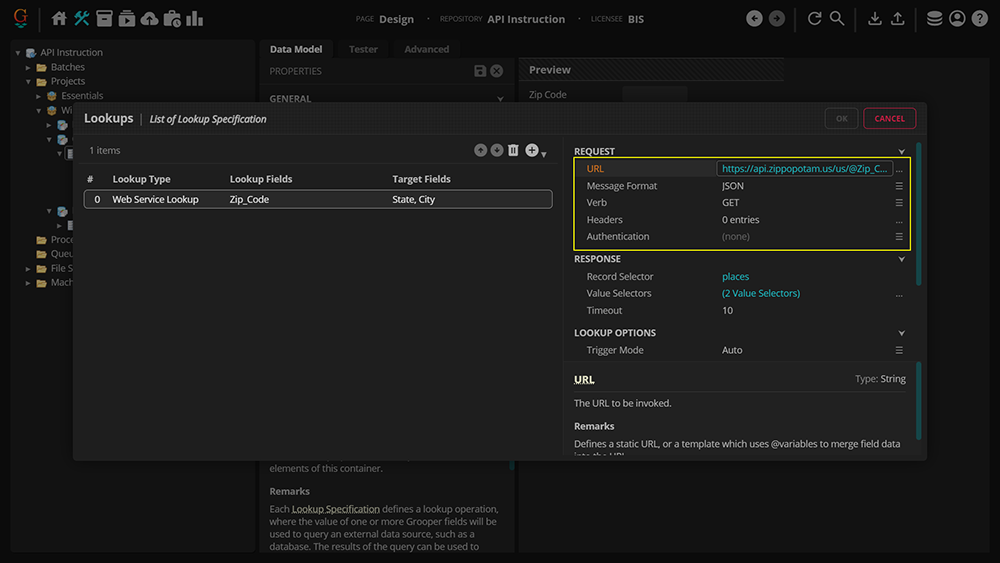Viewport: 1000px width, 563px height.
Task: Collapse the REQUEST section
Action: 901,152
